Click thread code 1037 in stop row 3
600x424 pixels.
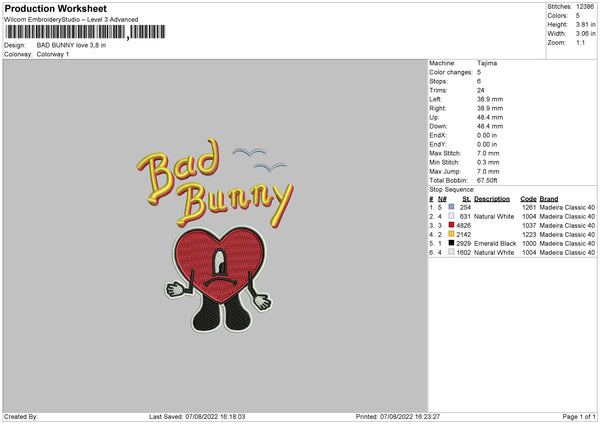(x=529, y=225)
